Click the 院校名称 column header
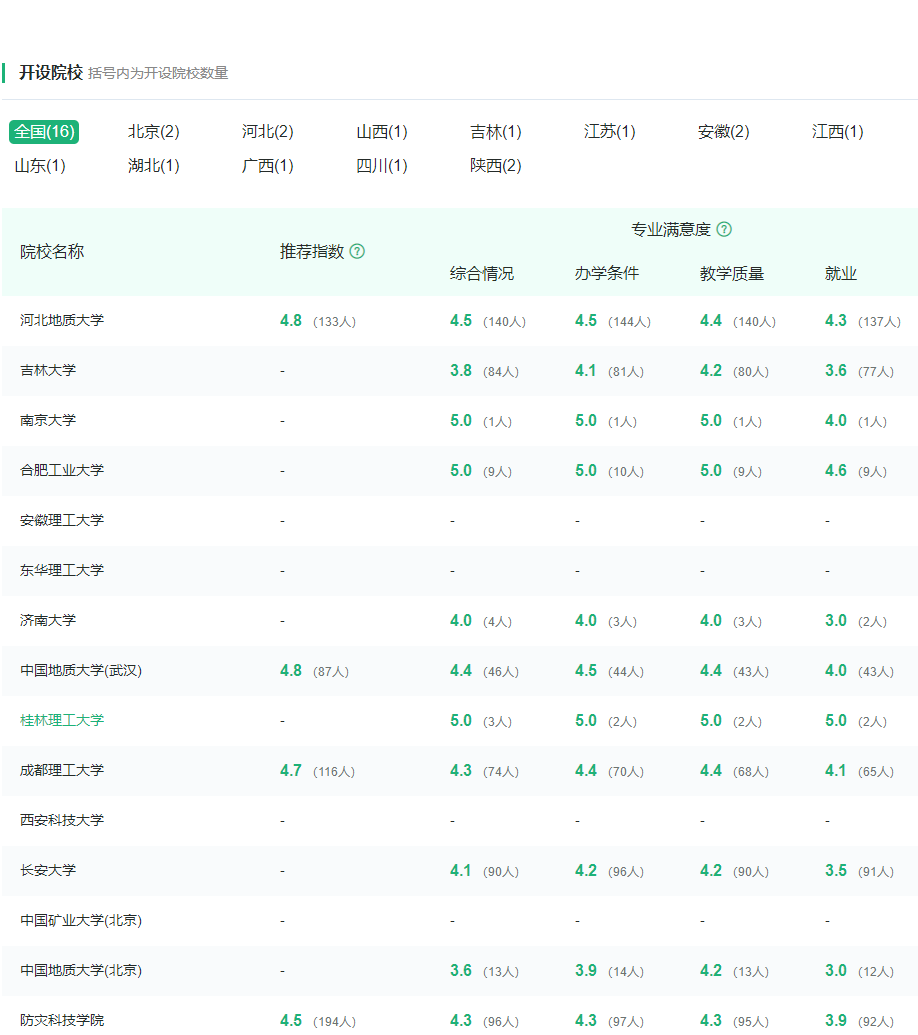This screenshot has width=918, height=1035. [52, 251]
